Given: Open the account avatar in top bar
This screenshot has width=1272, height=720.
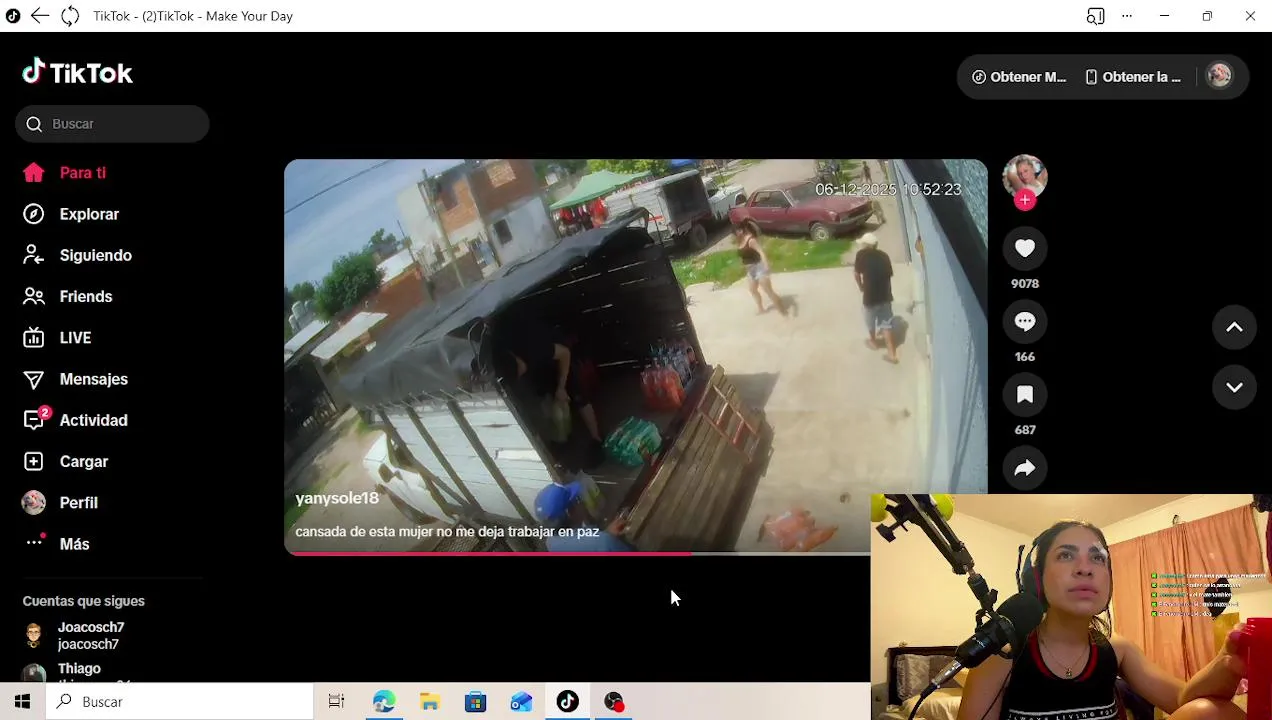Looking at the screenshot, I should coord(1219,76).
